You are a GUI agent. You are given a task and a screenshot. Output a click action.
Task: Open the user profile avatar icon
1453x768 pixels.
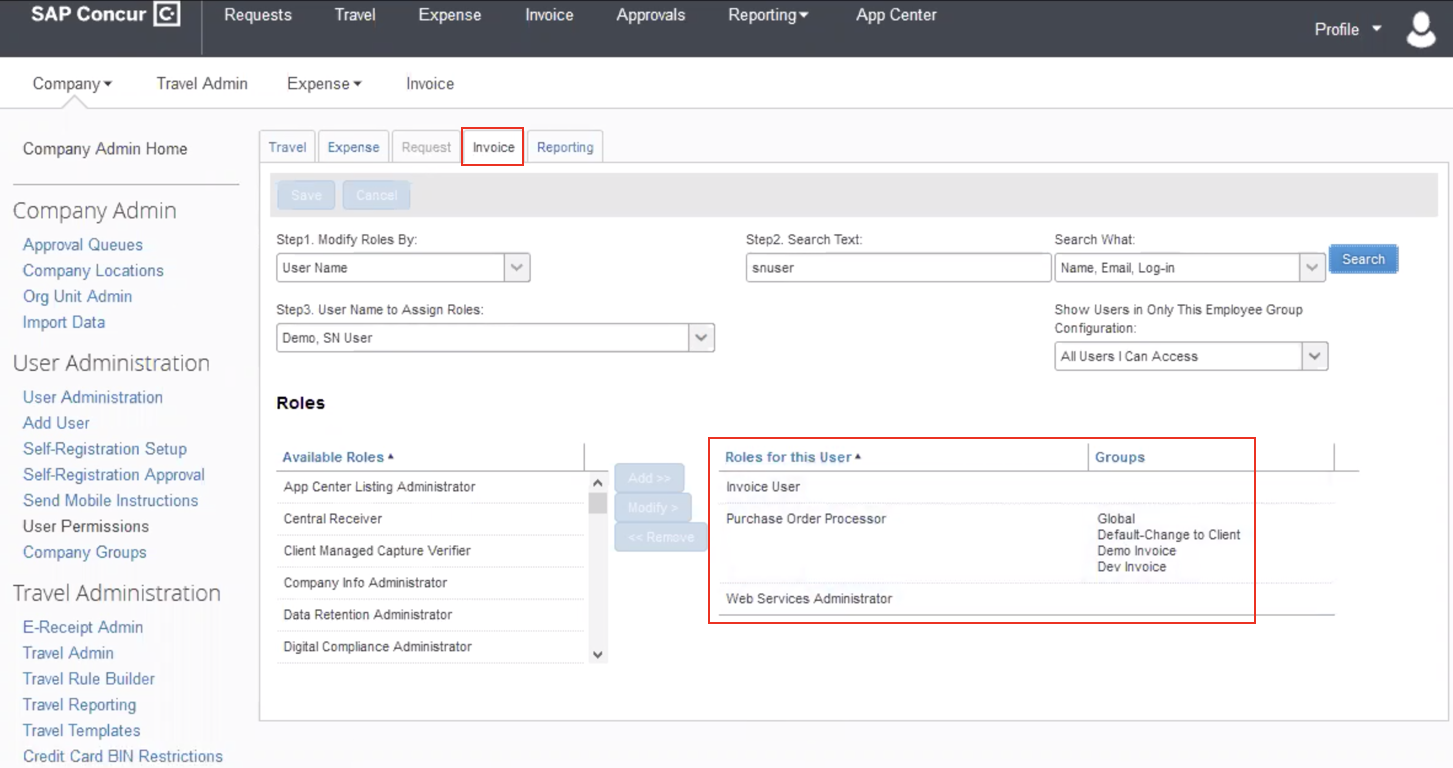click(1421, 29)
